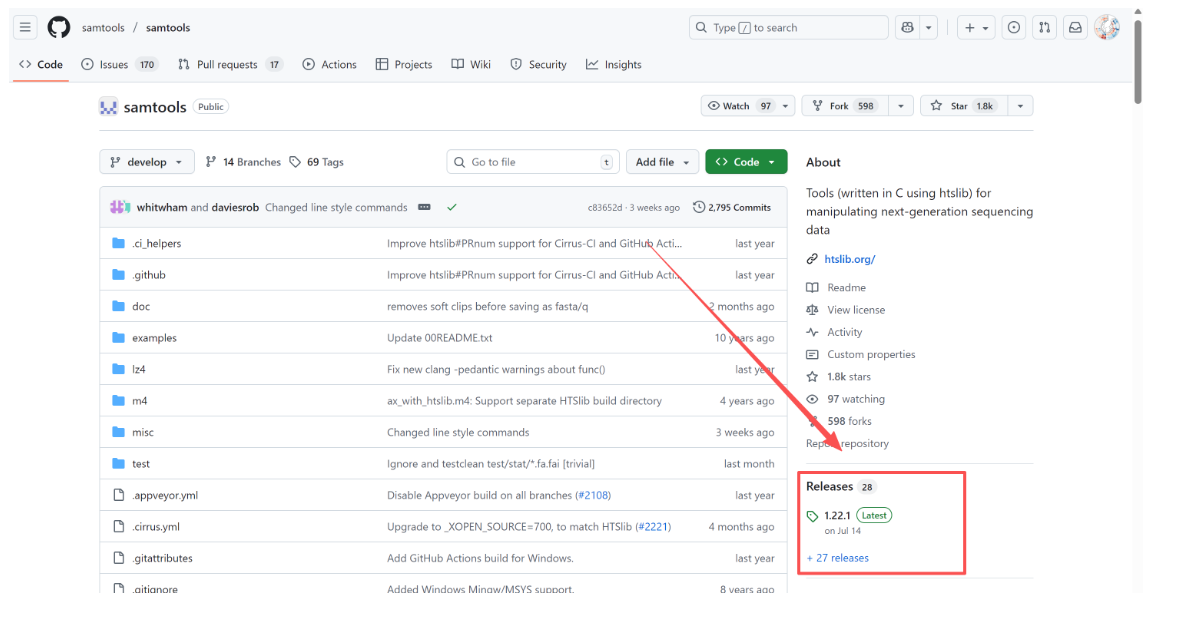Open the 2,795 Commits history
Viewport: 1184px width, 618px height.
[732, 207]
